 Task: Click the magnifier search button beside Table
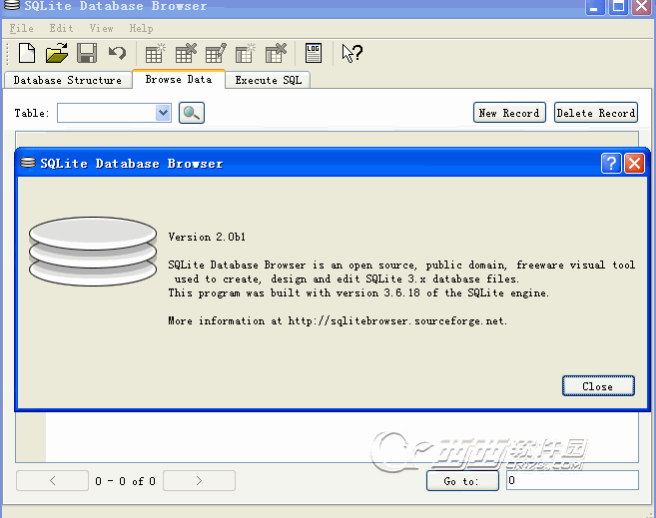(x=192, y=113)
